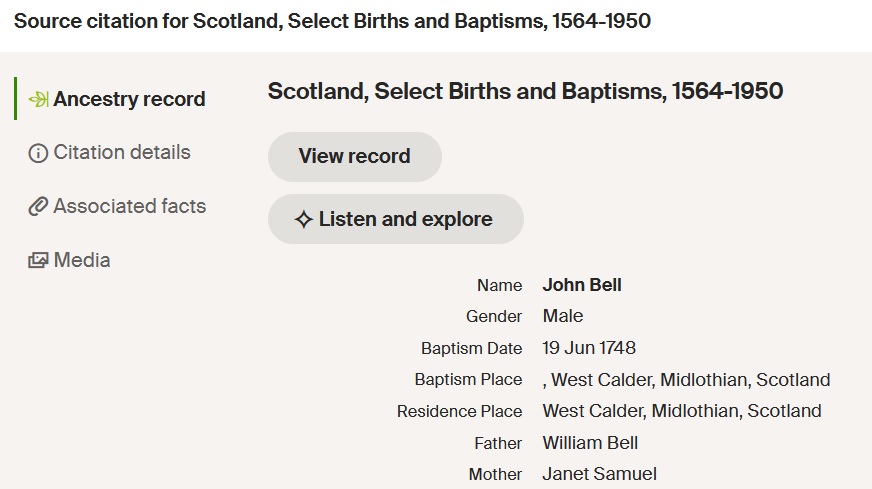872x489 pixels.
Task: Click the View record button
Action: coord(355,156)
